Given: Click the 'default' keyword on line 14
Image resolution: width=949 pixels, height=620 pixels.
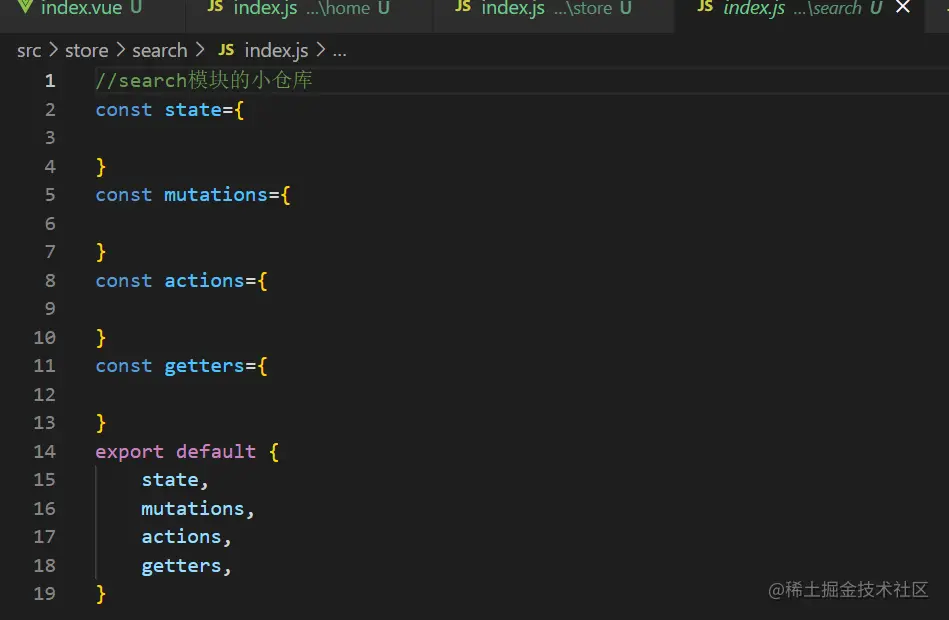Looking at the screenshot, I should (x=216, y=452).
